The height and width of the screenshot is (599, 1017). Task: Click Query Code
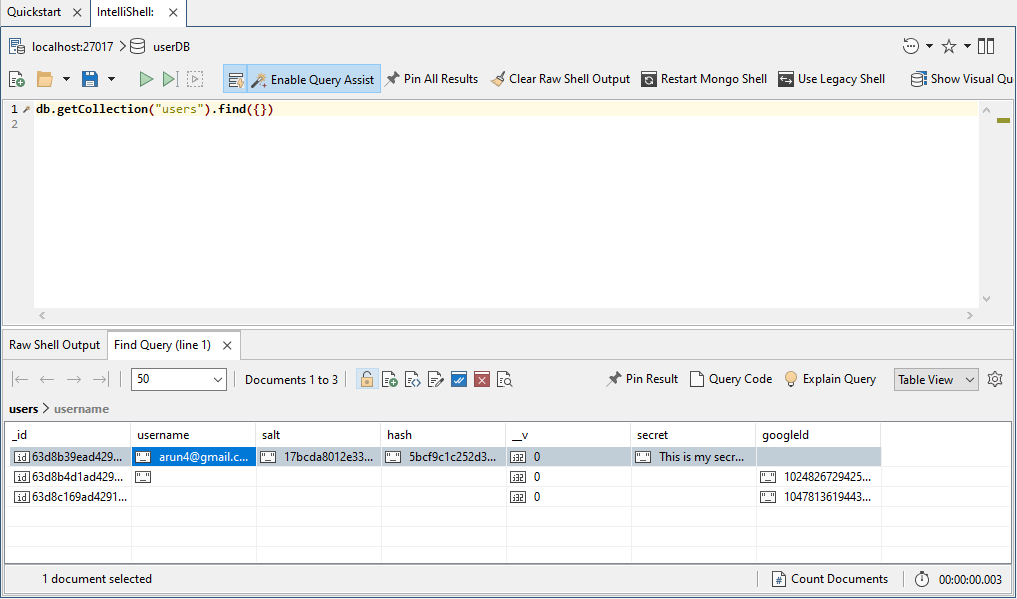[731, 379]
